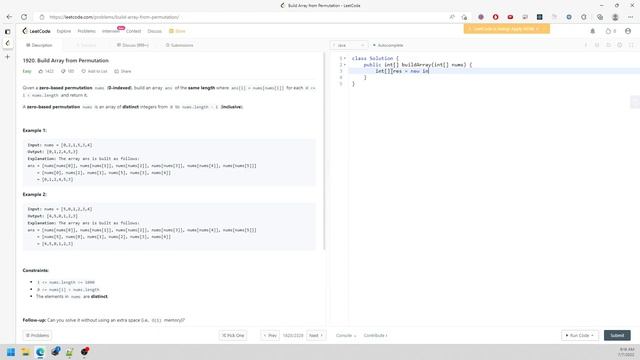Click the read aloud icon in address bar

click(452, 17)
